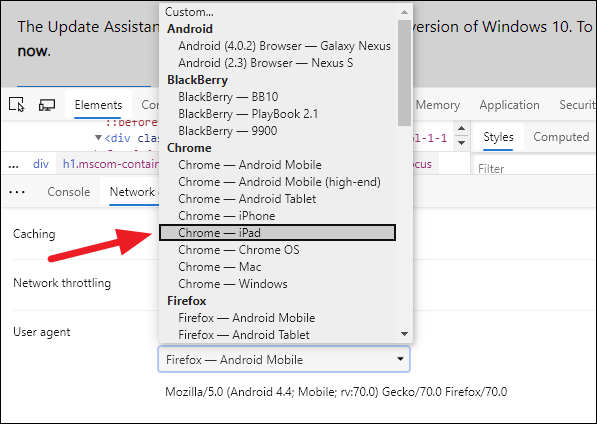Activate the inspect element picker icon
Viewport: 597px width, 424px height.
point(16,104)
